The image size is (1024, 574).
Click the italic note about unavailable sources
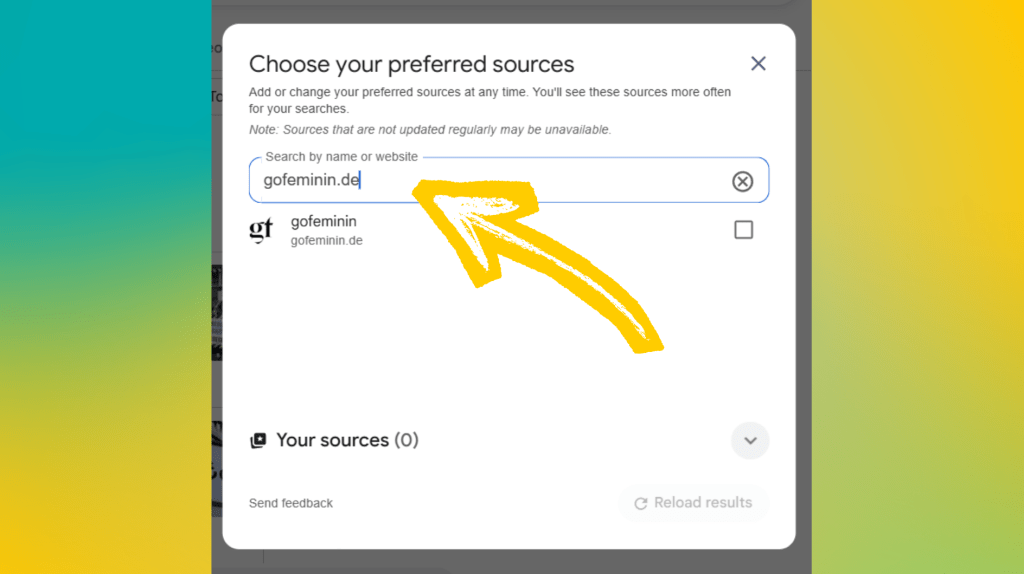(x=430, y=130)
